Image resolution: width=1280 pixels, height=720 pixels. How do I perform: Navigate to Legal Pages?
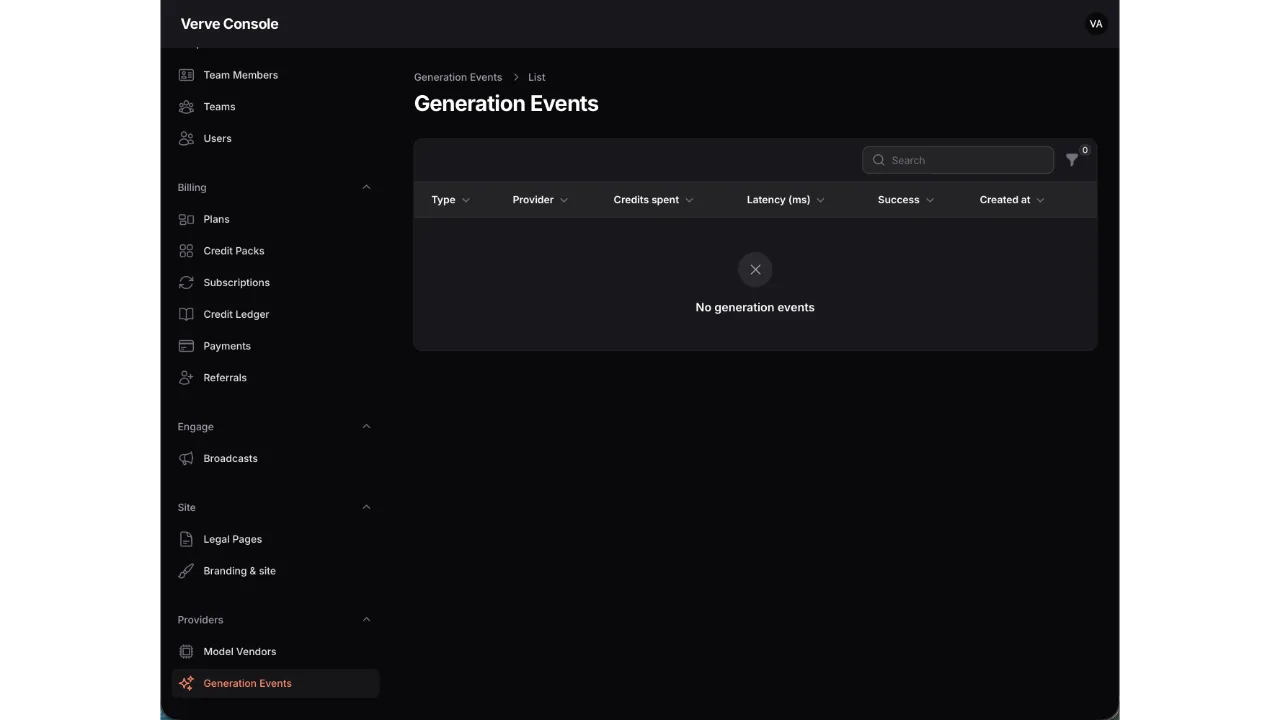coord(276,539)
